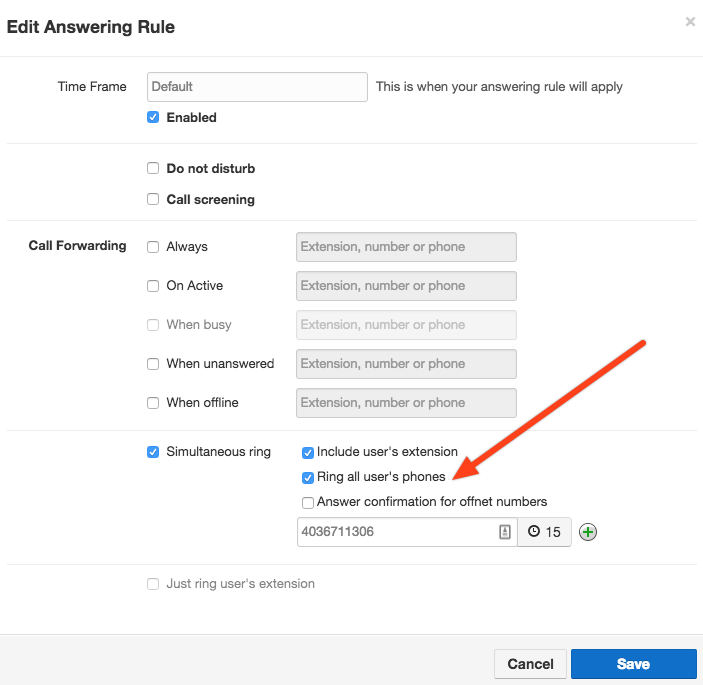Uncheck Simultaneous ring

153,451
